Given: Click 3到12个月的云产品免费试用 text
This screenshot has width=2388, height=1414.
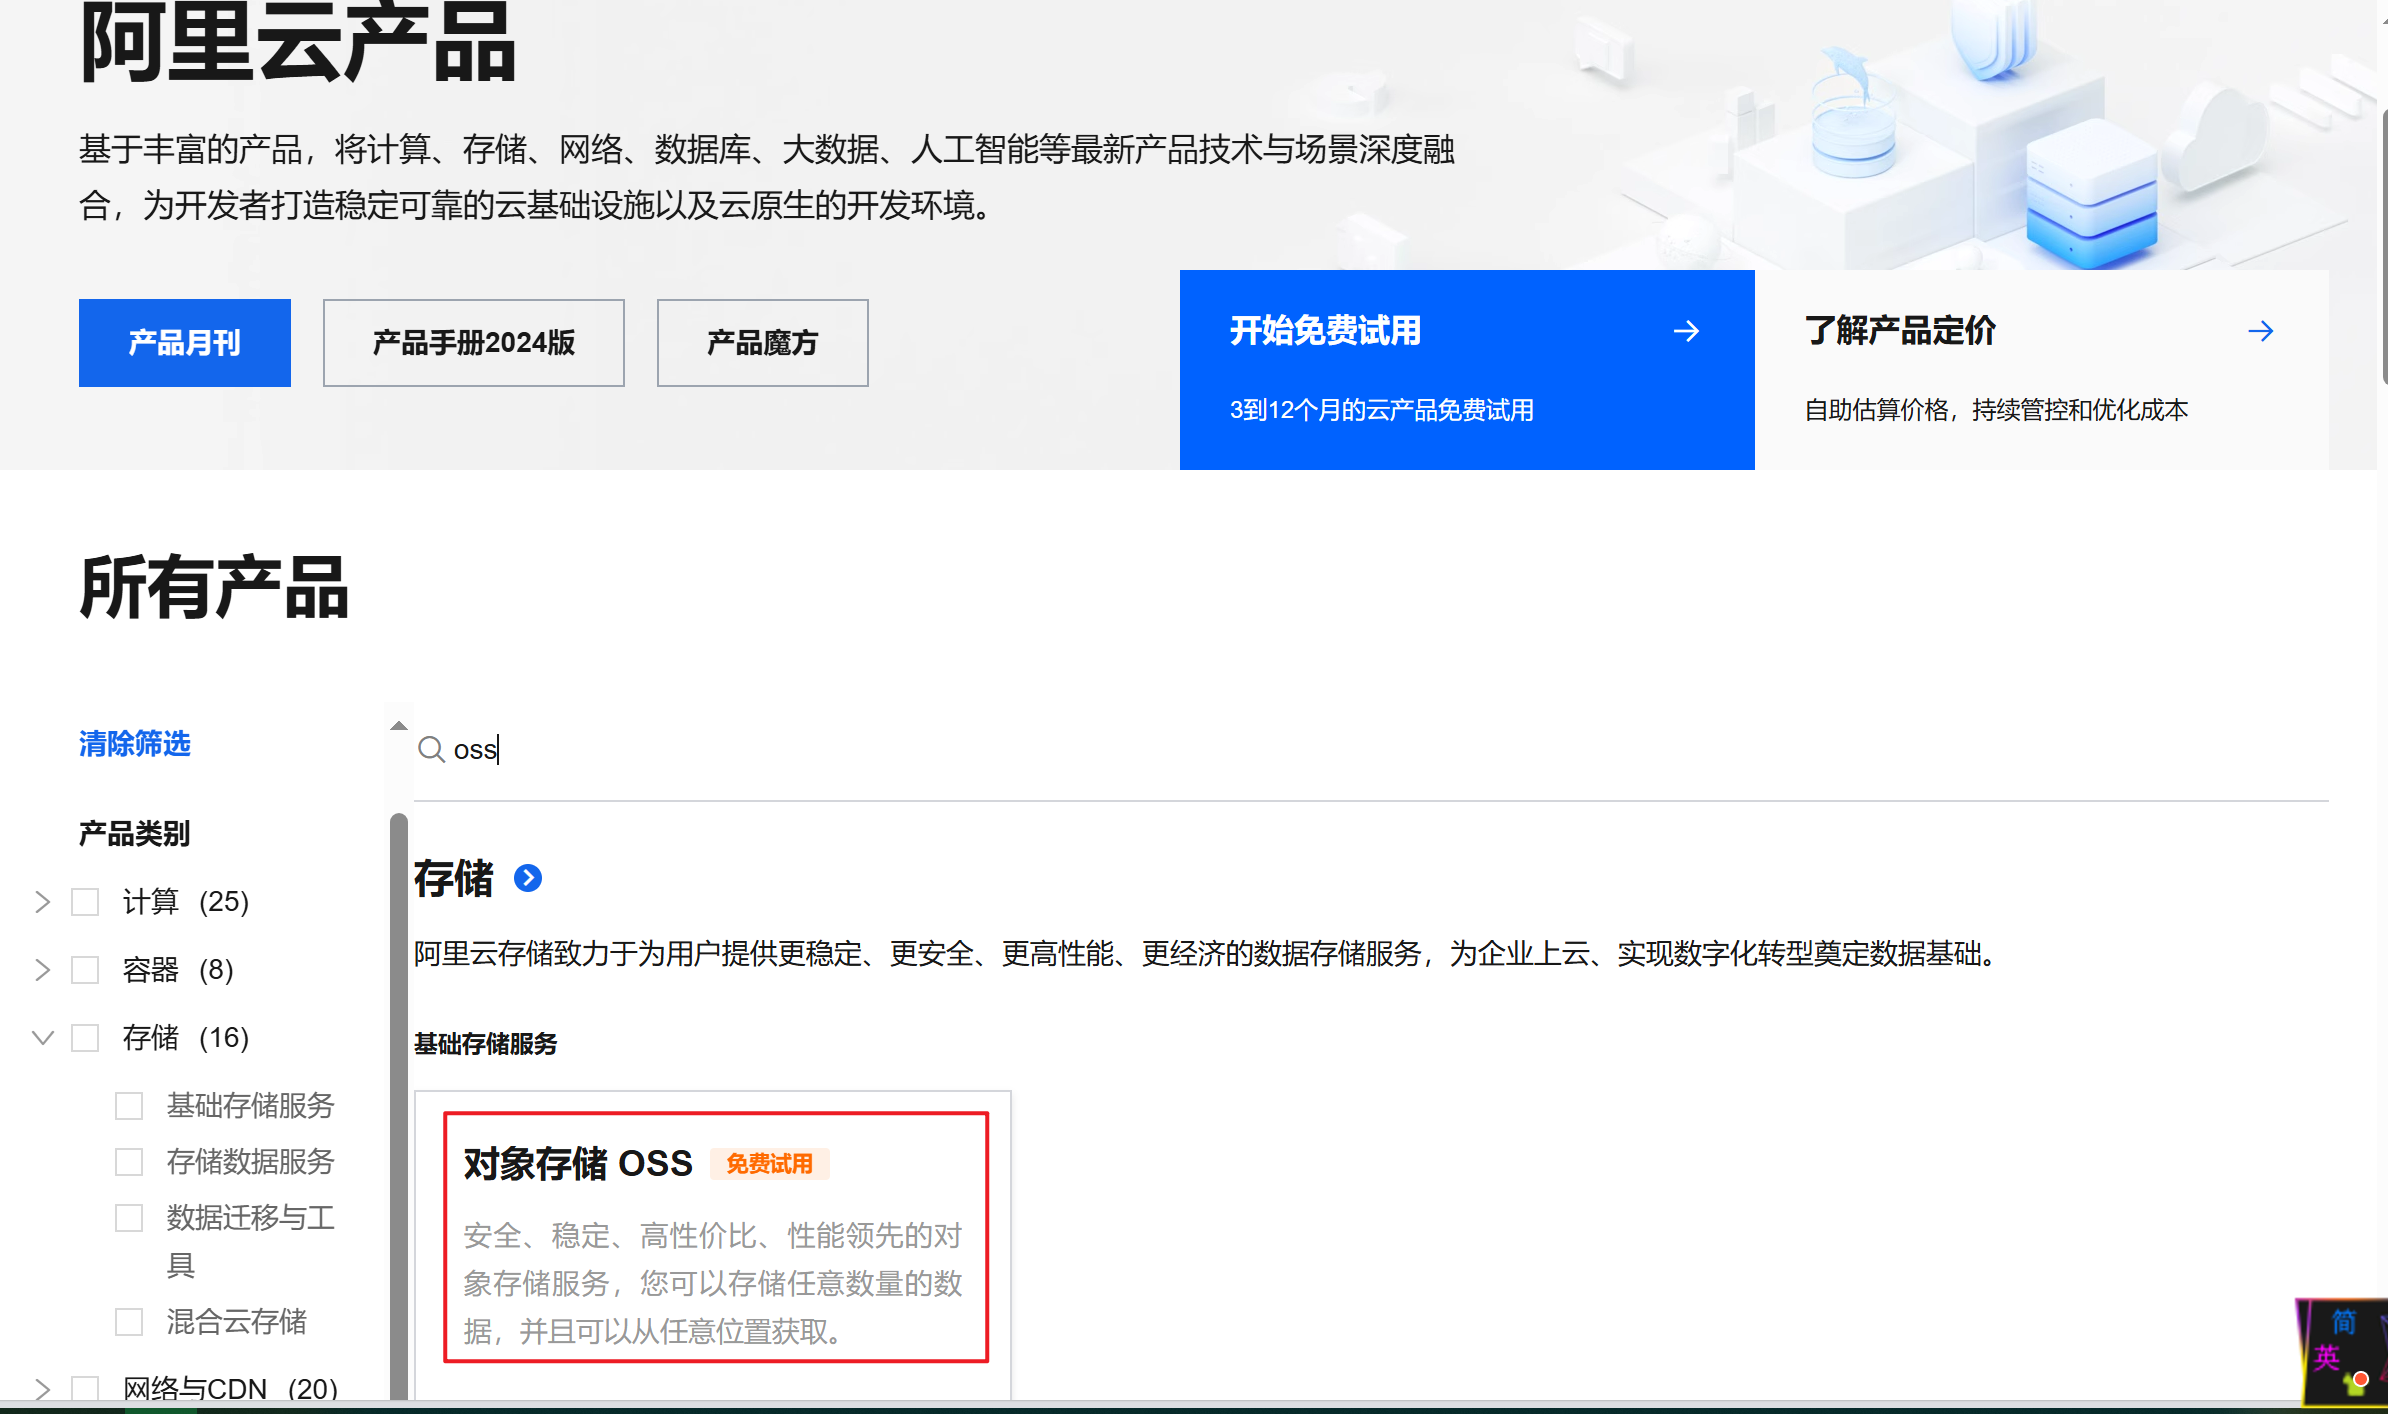Looking at the screenshot, I should click(1381, 410).
